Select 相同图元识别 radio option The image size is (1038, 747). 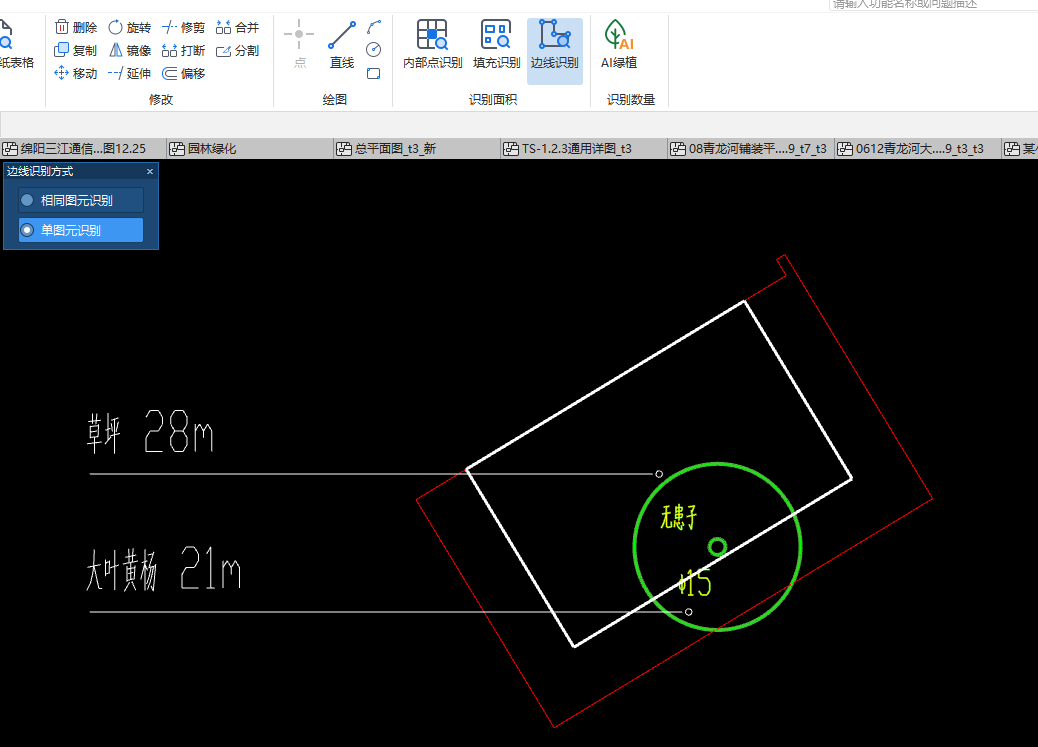click(76, 200)
